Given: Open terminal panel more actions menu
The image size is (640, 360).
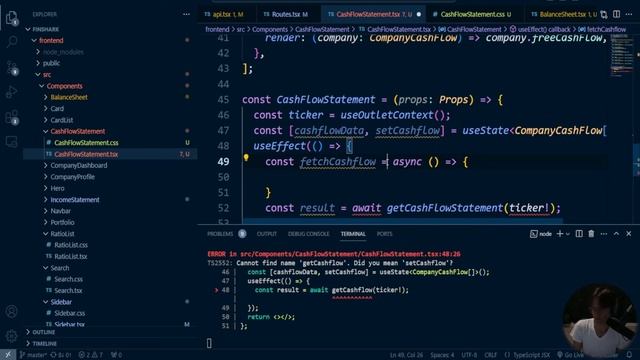Looking at the screenshot, I should [604, 234].
